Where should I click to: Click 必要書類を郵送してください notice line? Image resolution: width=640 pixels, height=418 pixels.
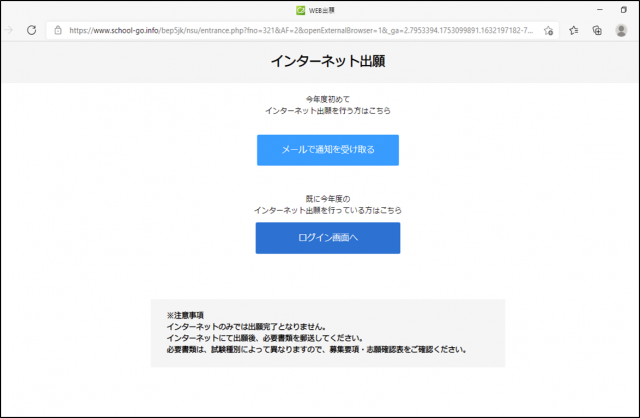pos(264,338)
